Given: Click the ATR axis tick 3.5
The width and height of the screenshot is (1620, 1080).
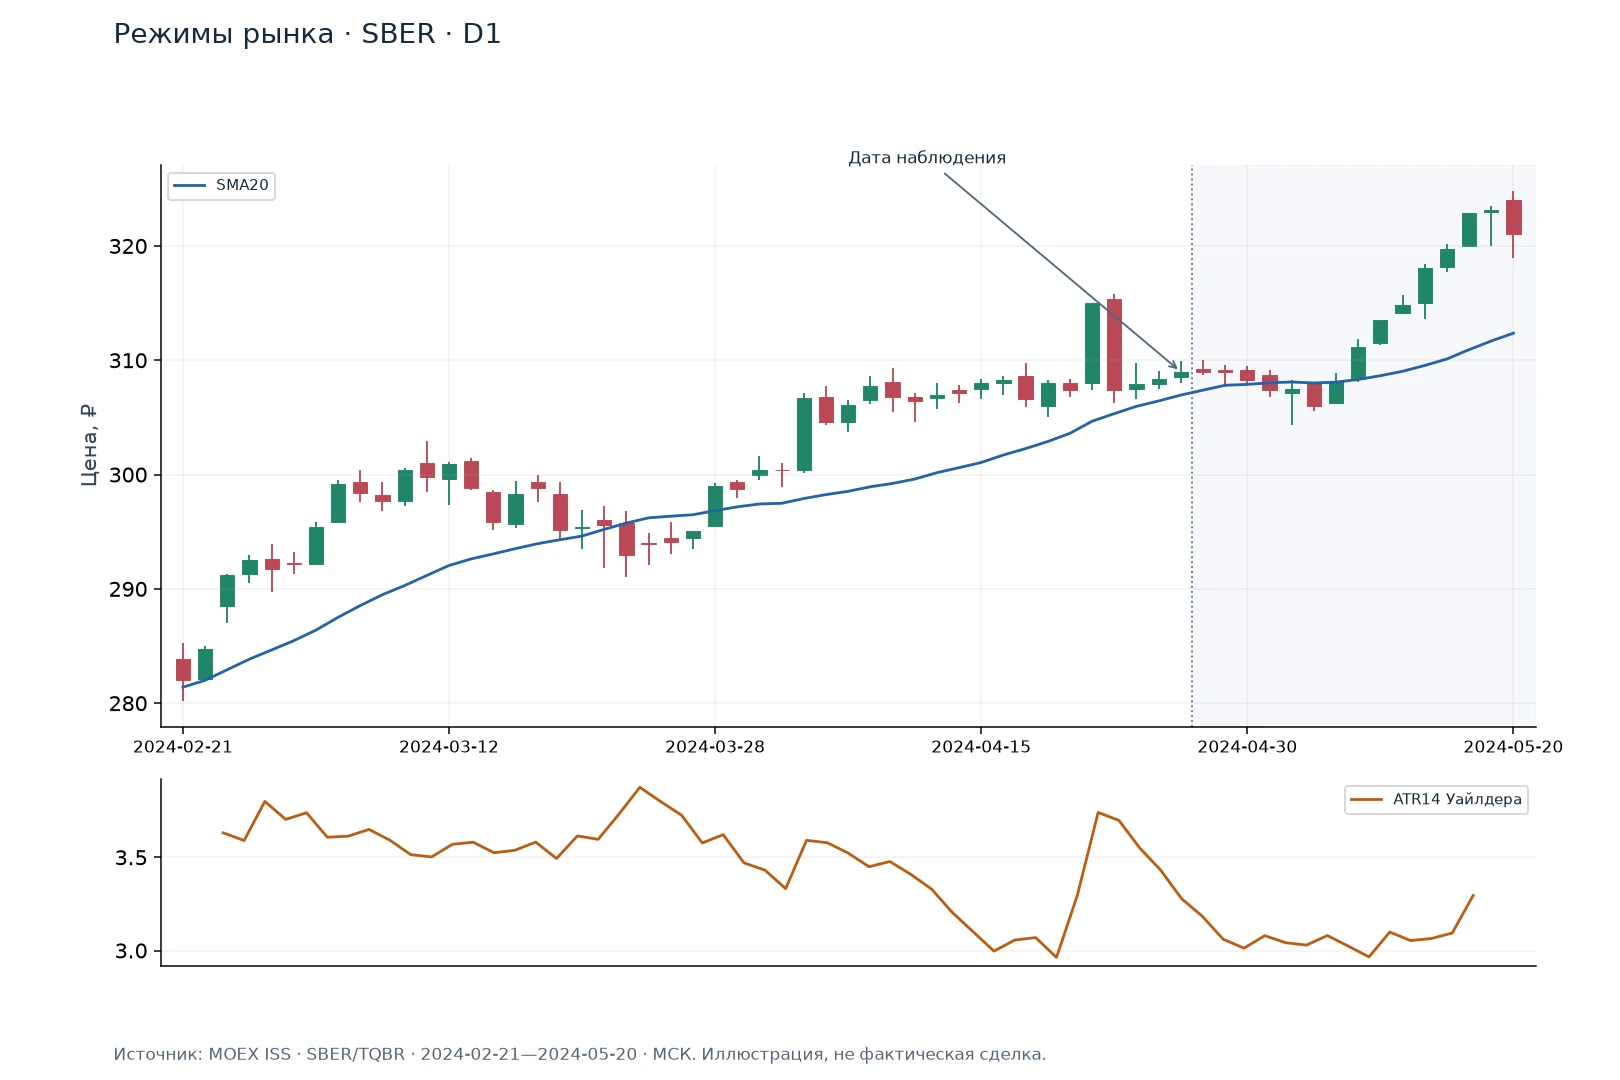Looking at the screenshot, I should point(131,858).
